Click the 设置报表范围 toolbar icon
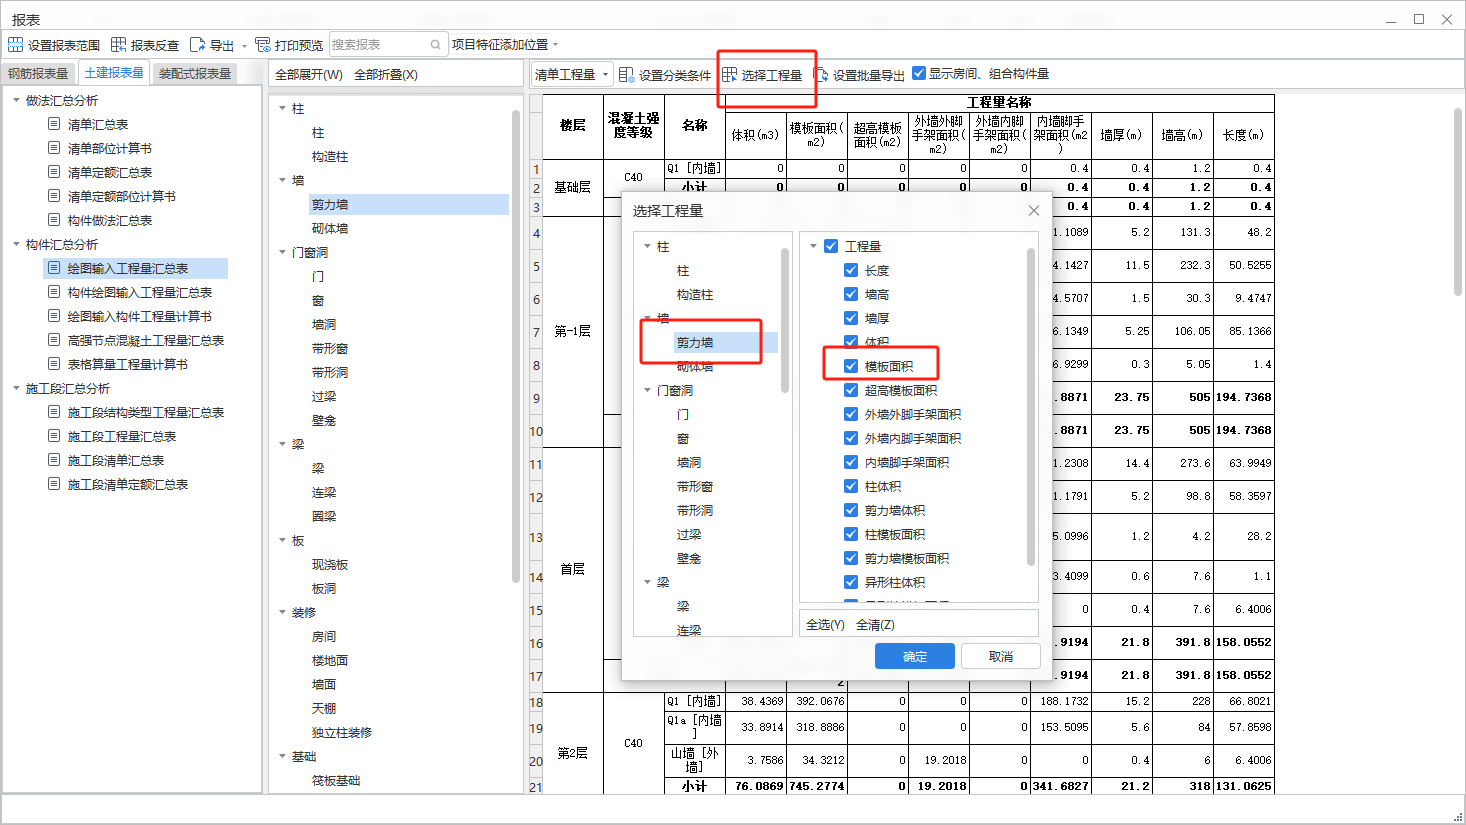The height and width of the screenshot is (825, 1466). 15,45
